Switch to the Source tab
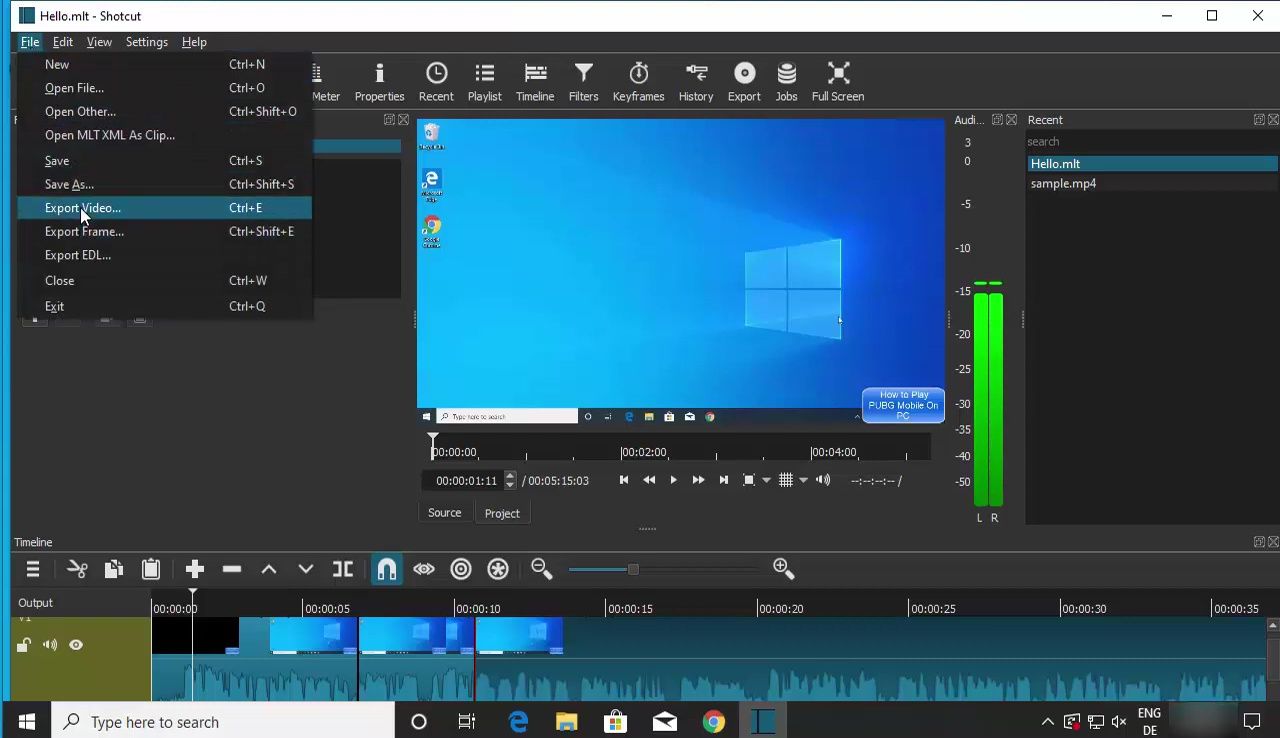Image resolution: width=1280 pixels, height=738 pixels. (x=445, y=513)
